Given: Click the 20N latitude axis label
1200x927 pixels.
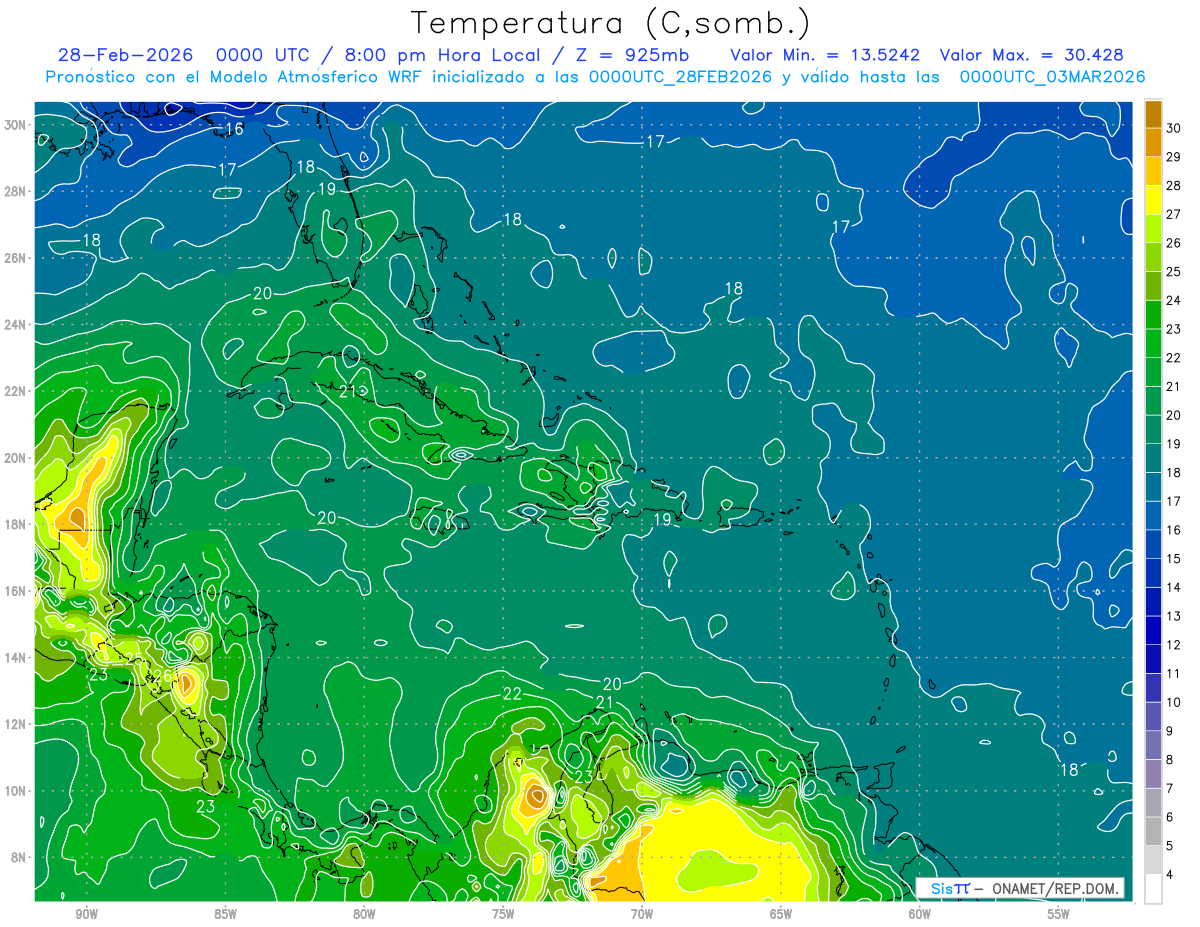Looking at the screenshot, I should pyautogui.click(x=15, y=457).
